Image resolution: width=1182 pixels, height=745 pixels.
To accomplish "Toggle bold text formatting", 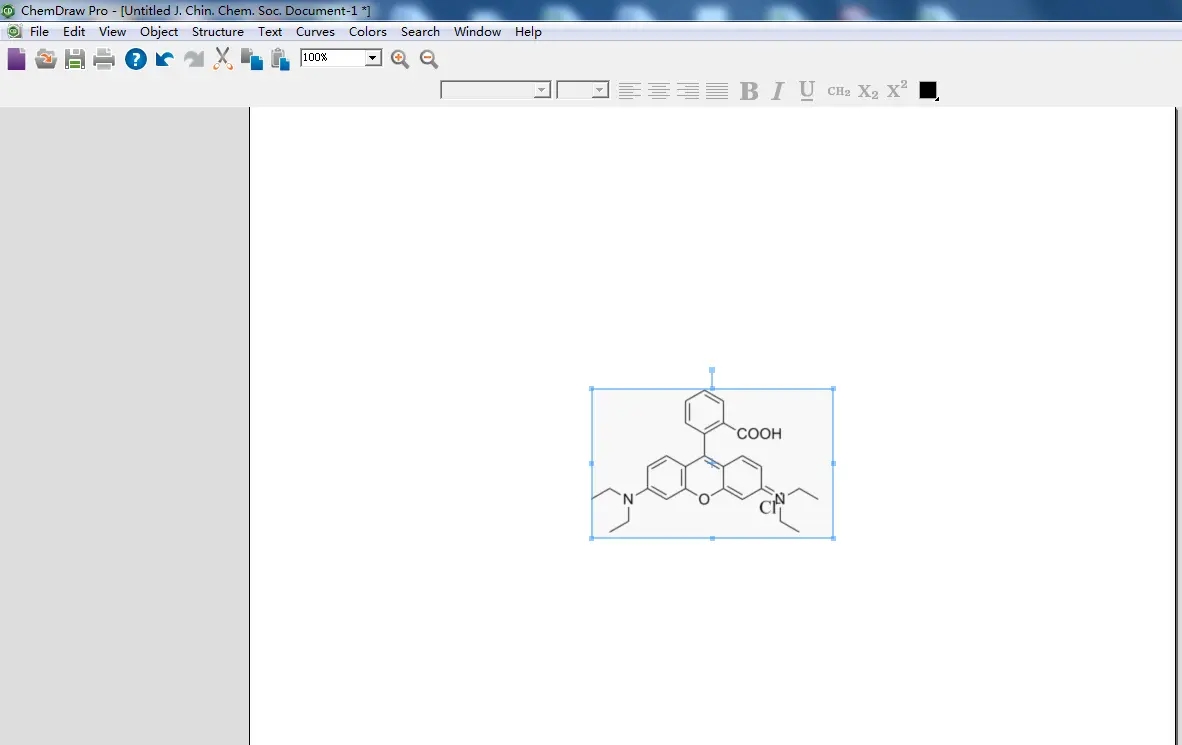I will pyautogui.click(x=748, y=90).
